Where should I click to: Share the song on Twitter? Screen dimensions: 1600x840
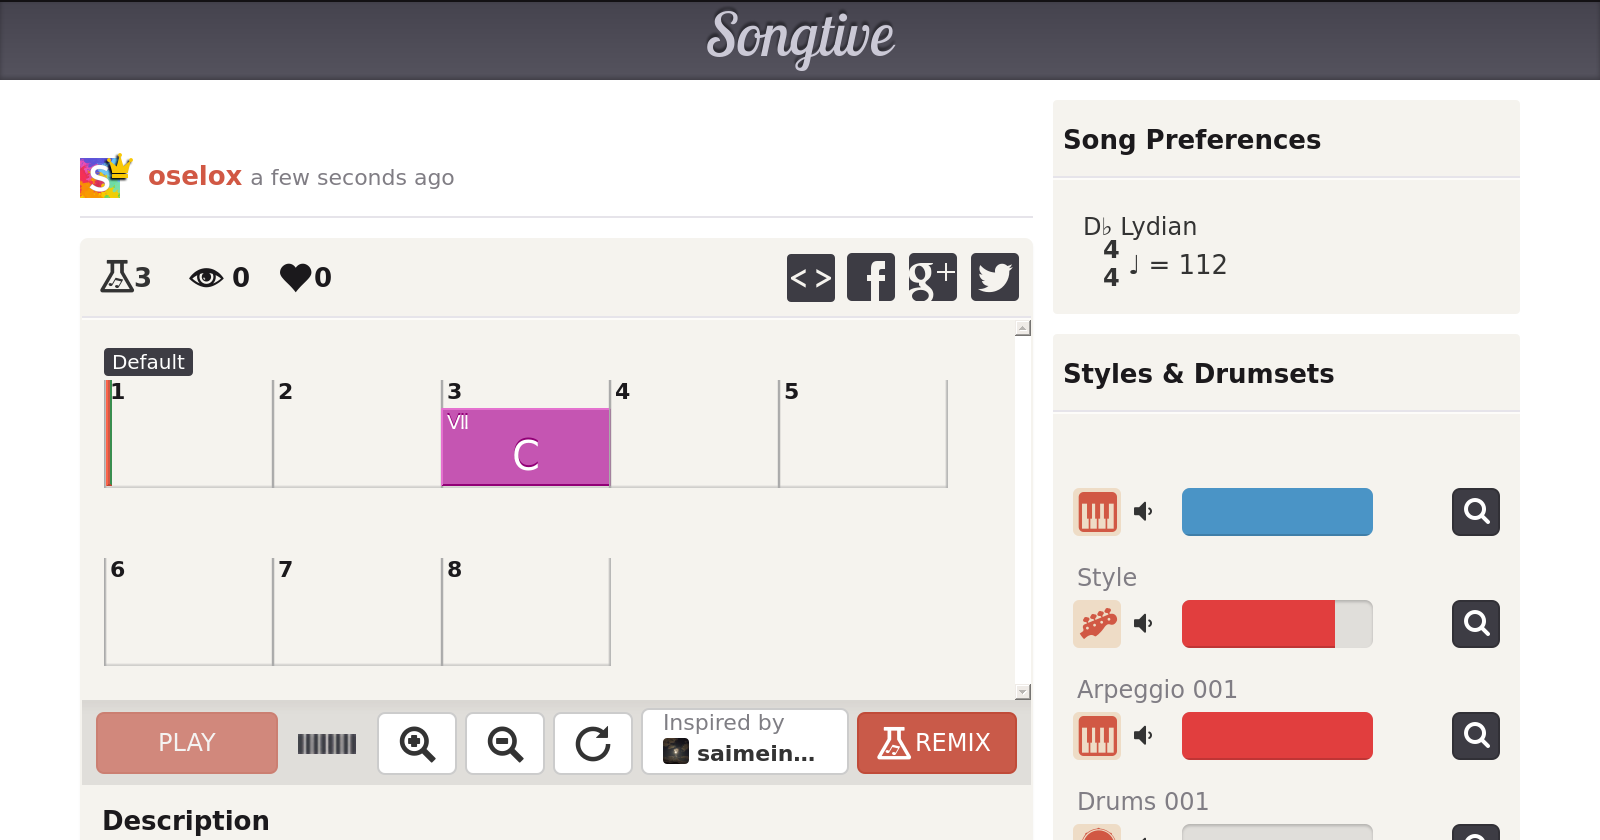[x=994, y=277]
